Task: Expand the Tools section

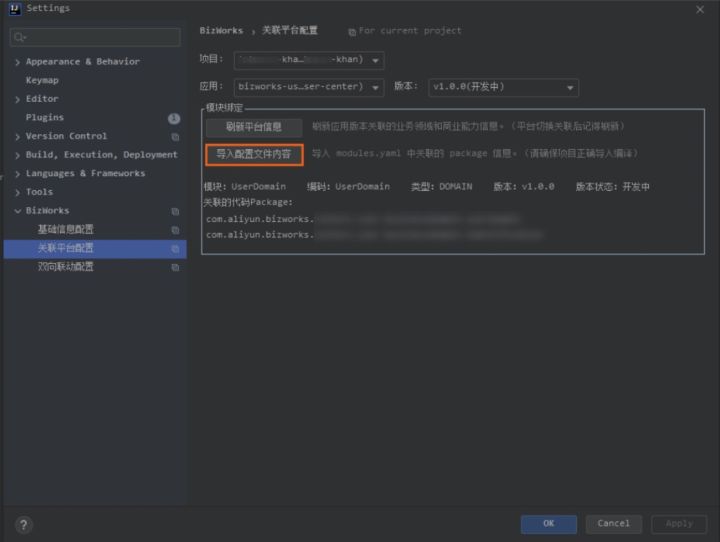Action: click(17, 192)
